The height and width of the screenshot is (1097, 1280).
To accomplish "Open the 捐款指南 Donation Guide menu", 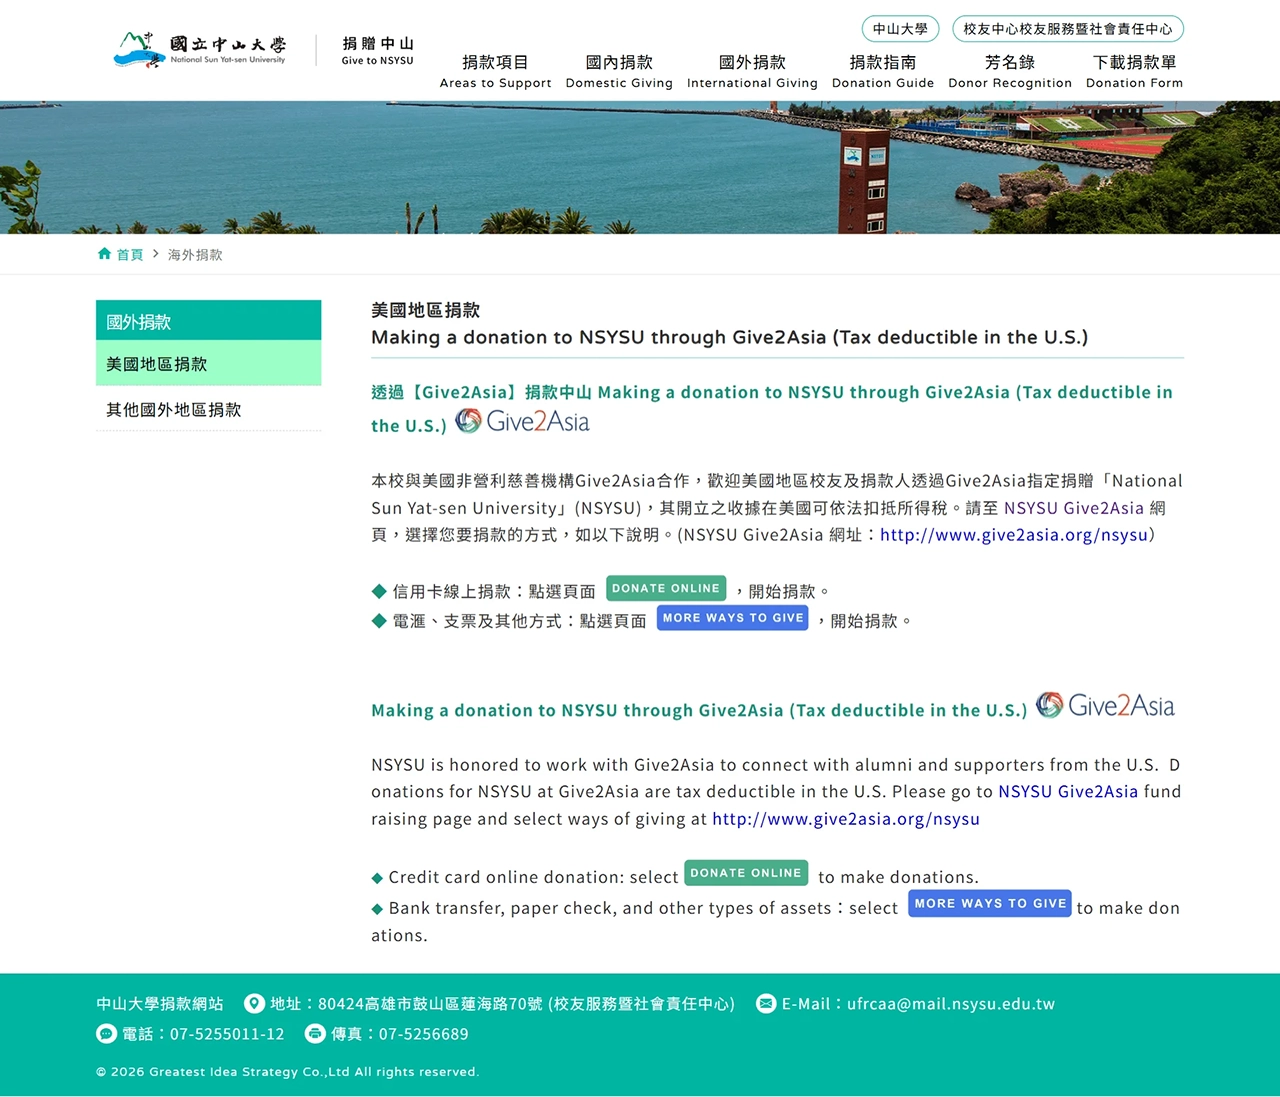I will pos(883,71).
